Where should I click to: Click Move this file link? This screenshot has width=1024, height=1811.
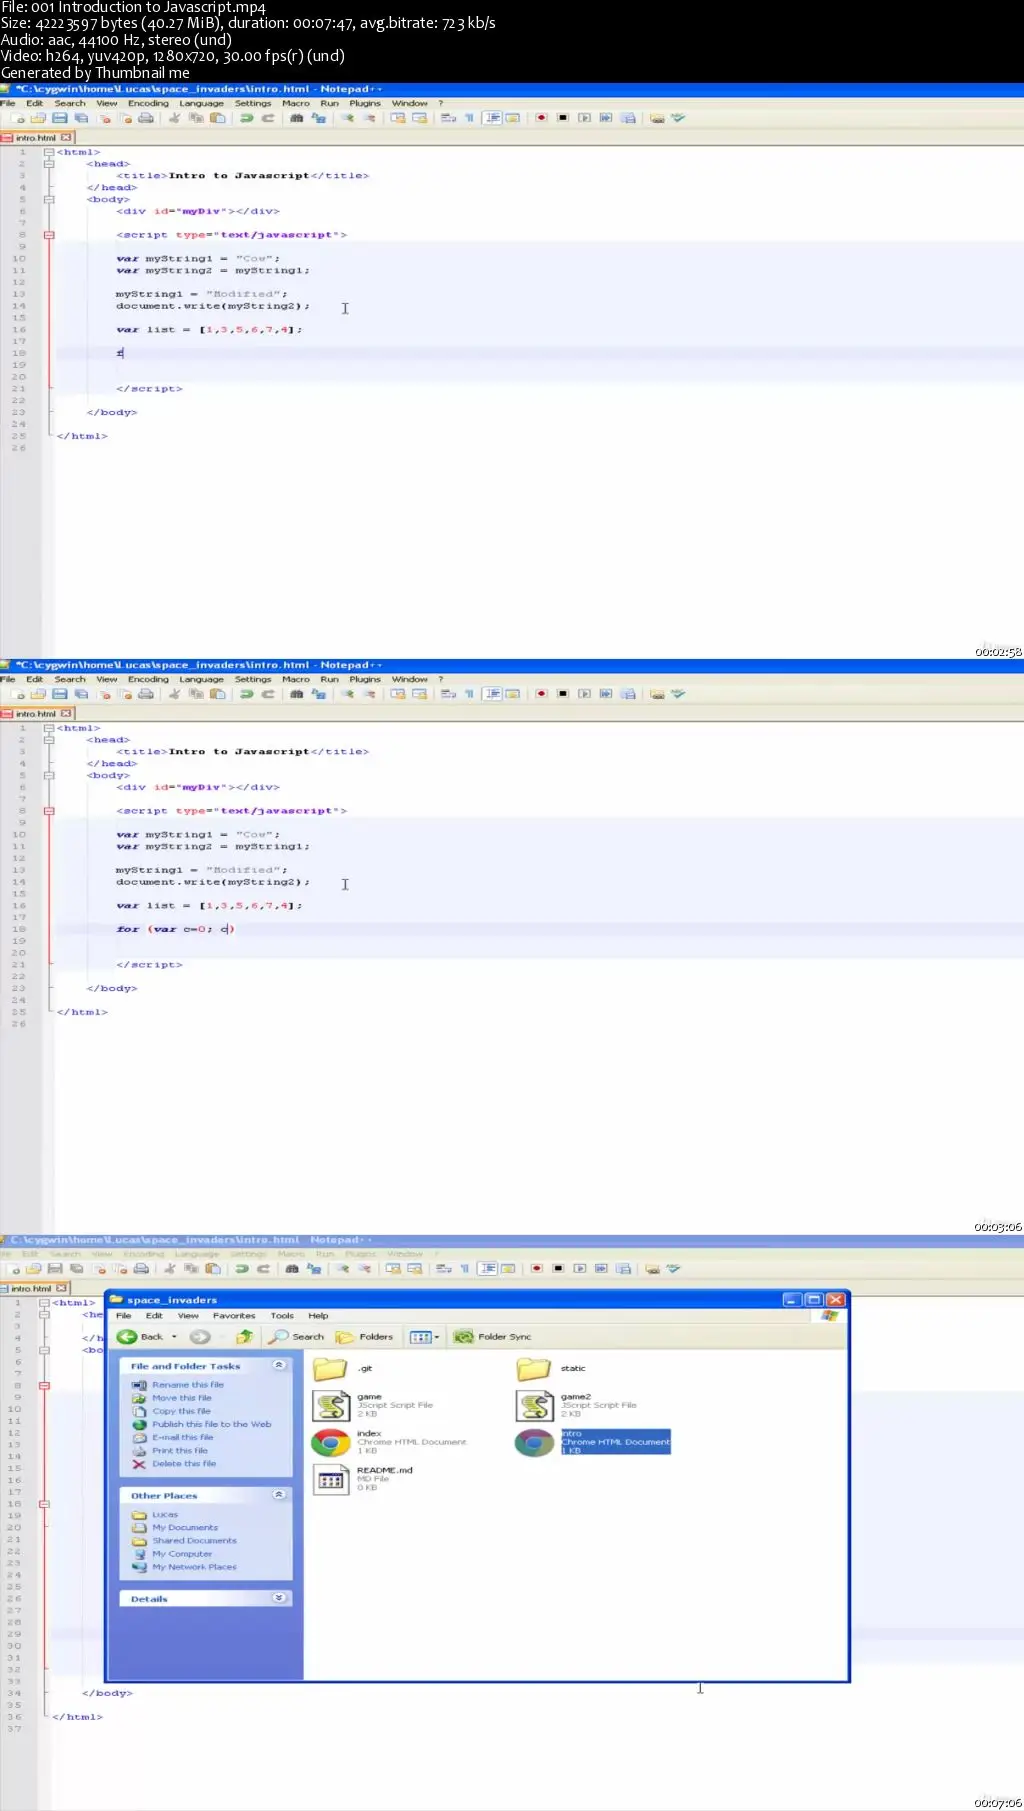tap(182, 1398)
